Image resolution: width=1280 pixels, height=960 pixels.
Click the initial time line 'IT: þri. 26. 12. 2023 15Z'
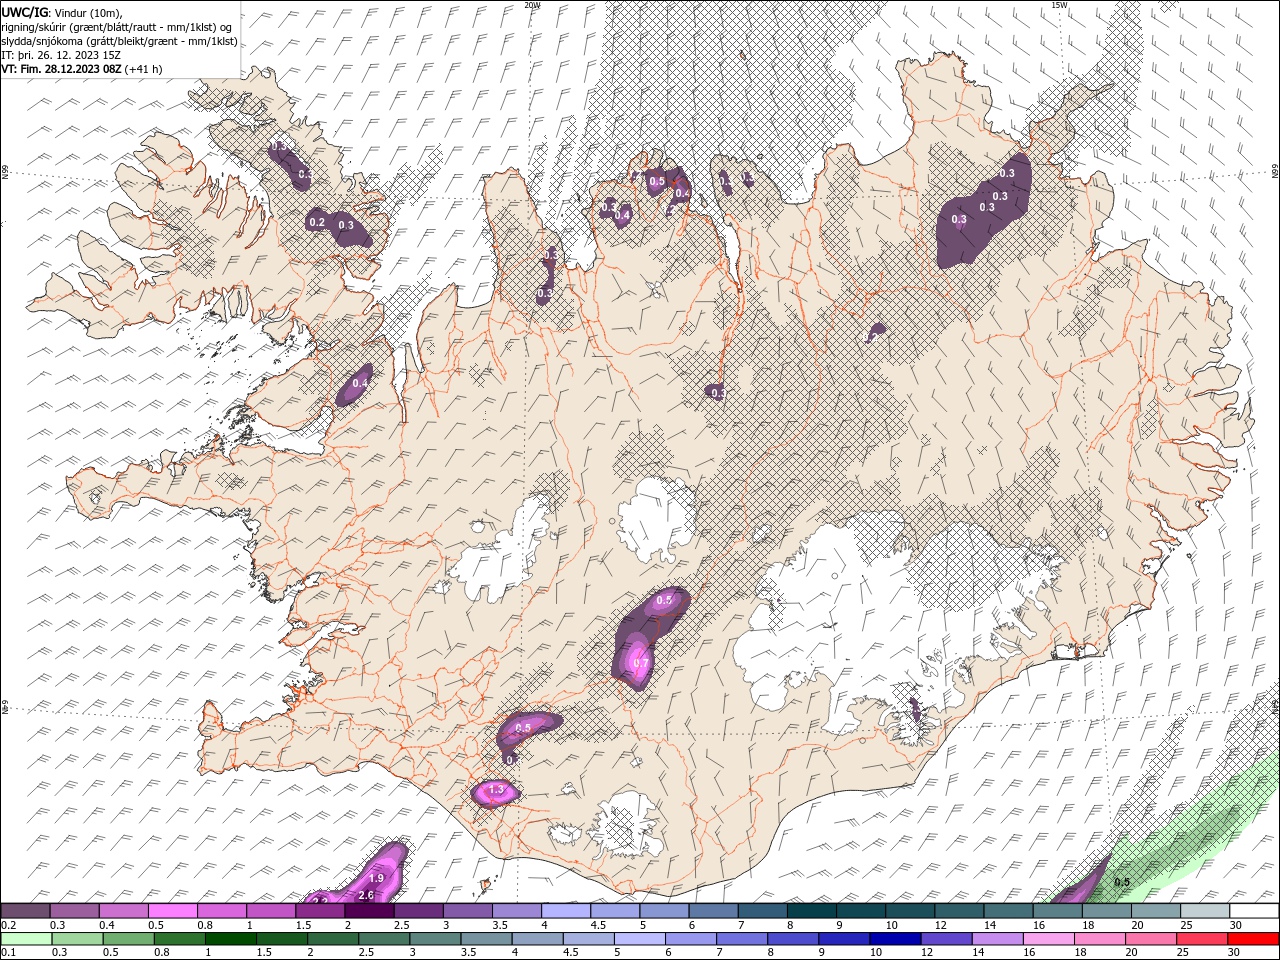point(61,55)
